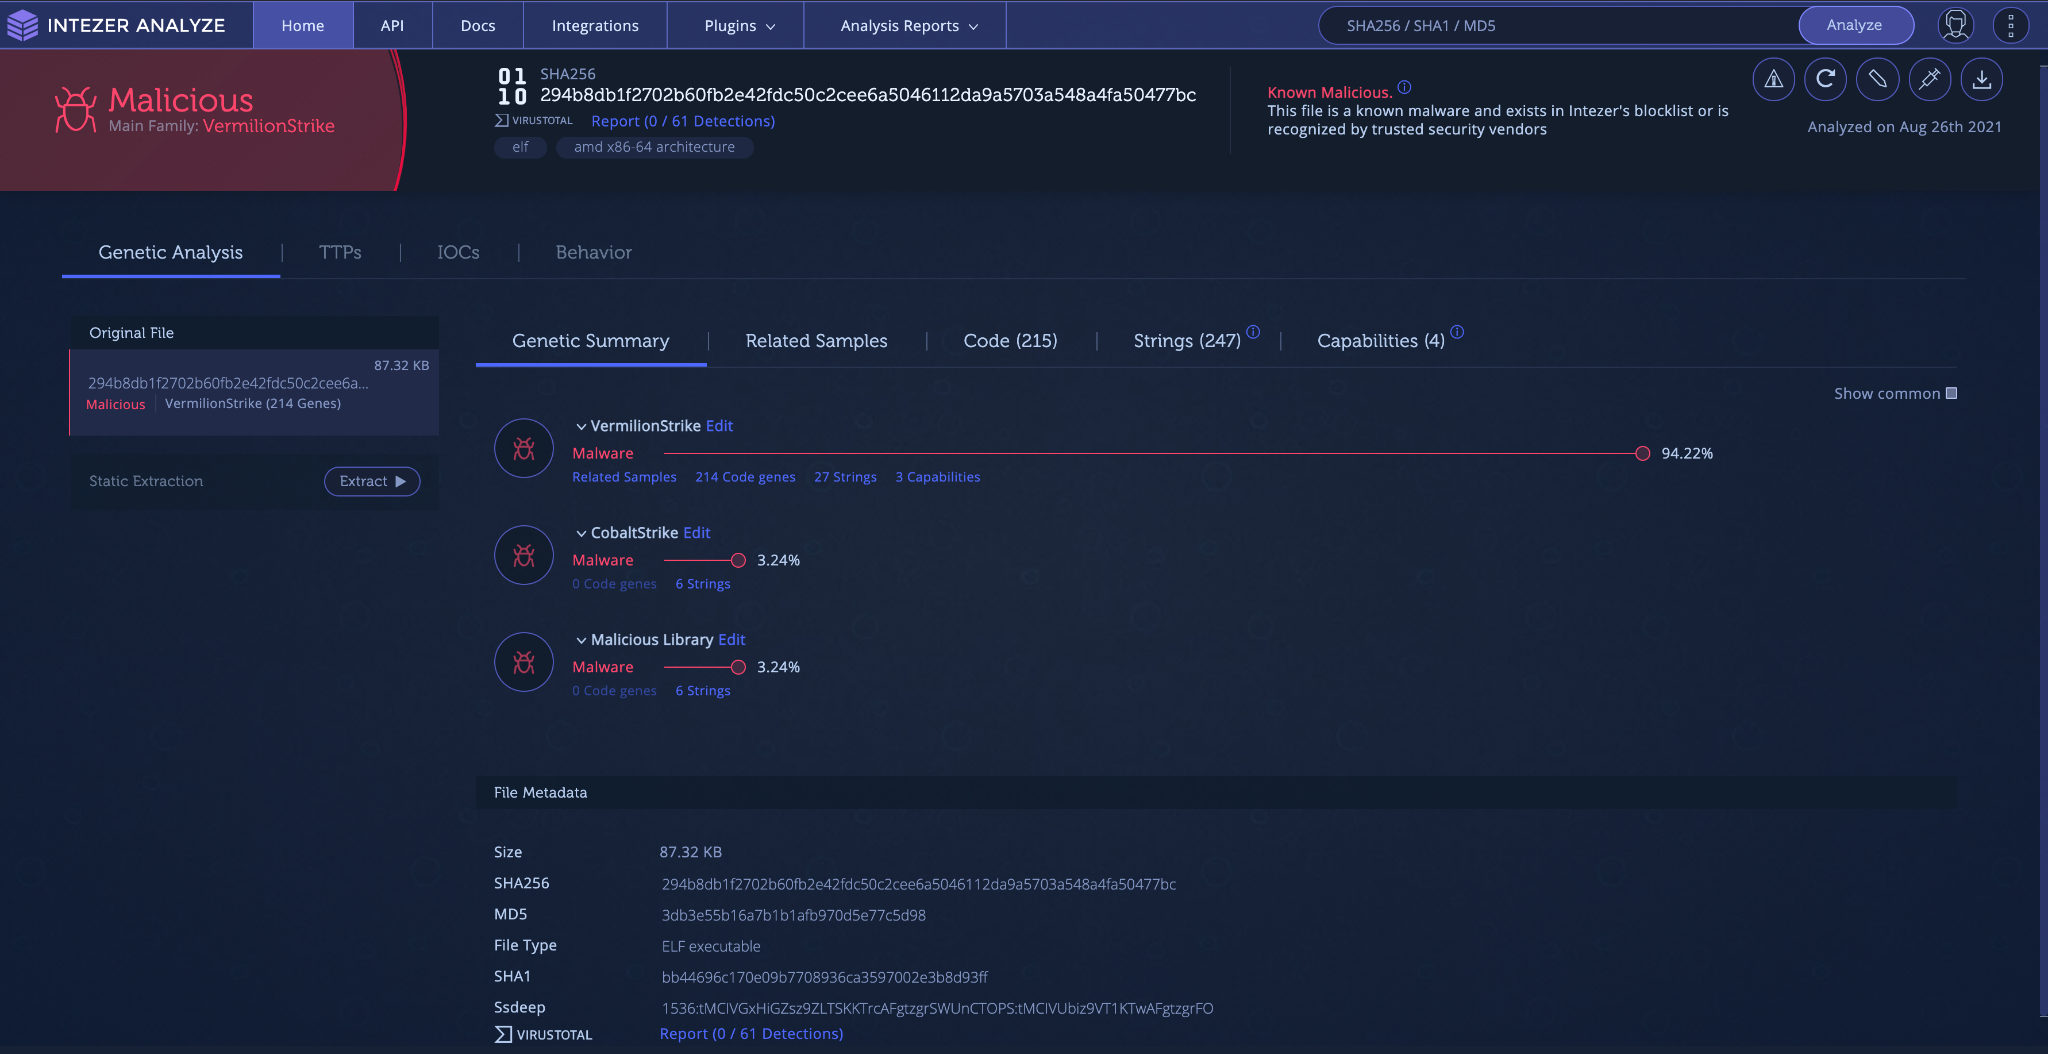Click Edit next to VermilionStrike
2048x1054 pixels.
(x=719, y=426)
